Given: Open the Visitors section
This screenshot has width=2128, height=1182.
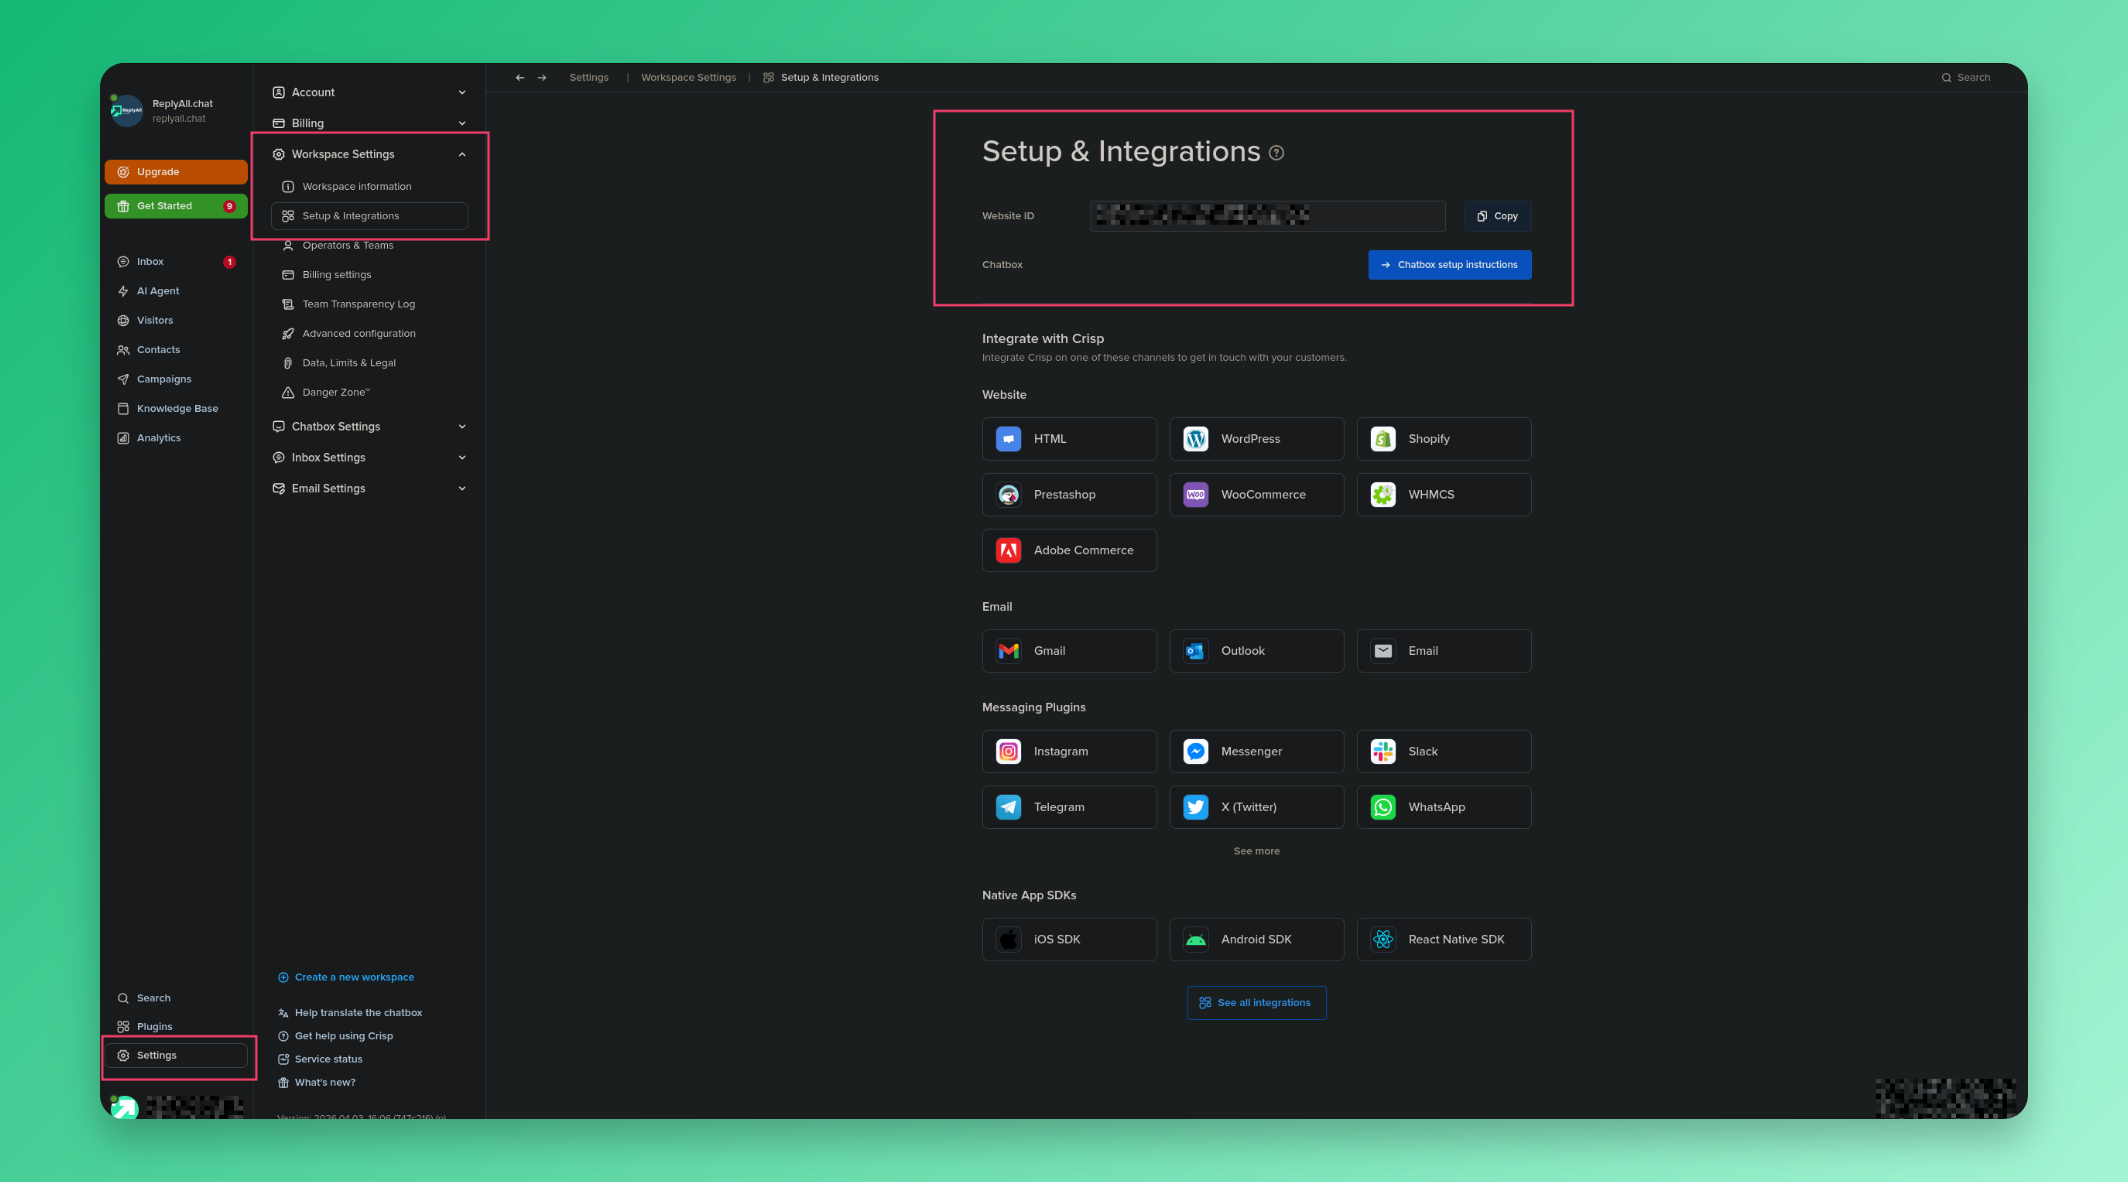Looking at the screenshot, I should pyautogui.click(x=154, y=320).
